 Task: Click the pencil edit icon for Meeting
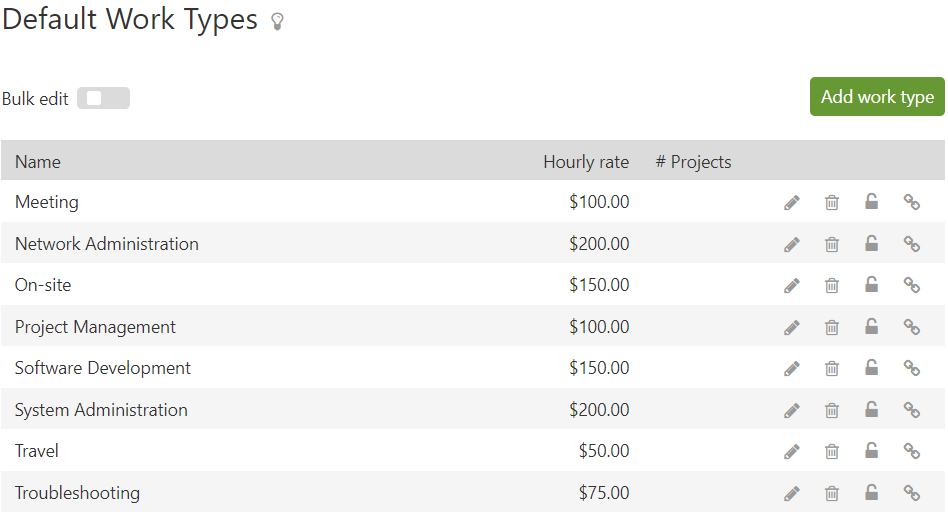click(x=792, y=203)
